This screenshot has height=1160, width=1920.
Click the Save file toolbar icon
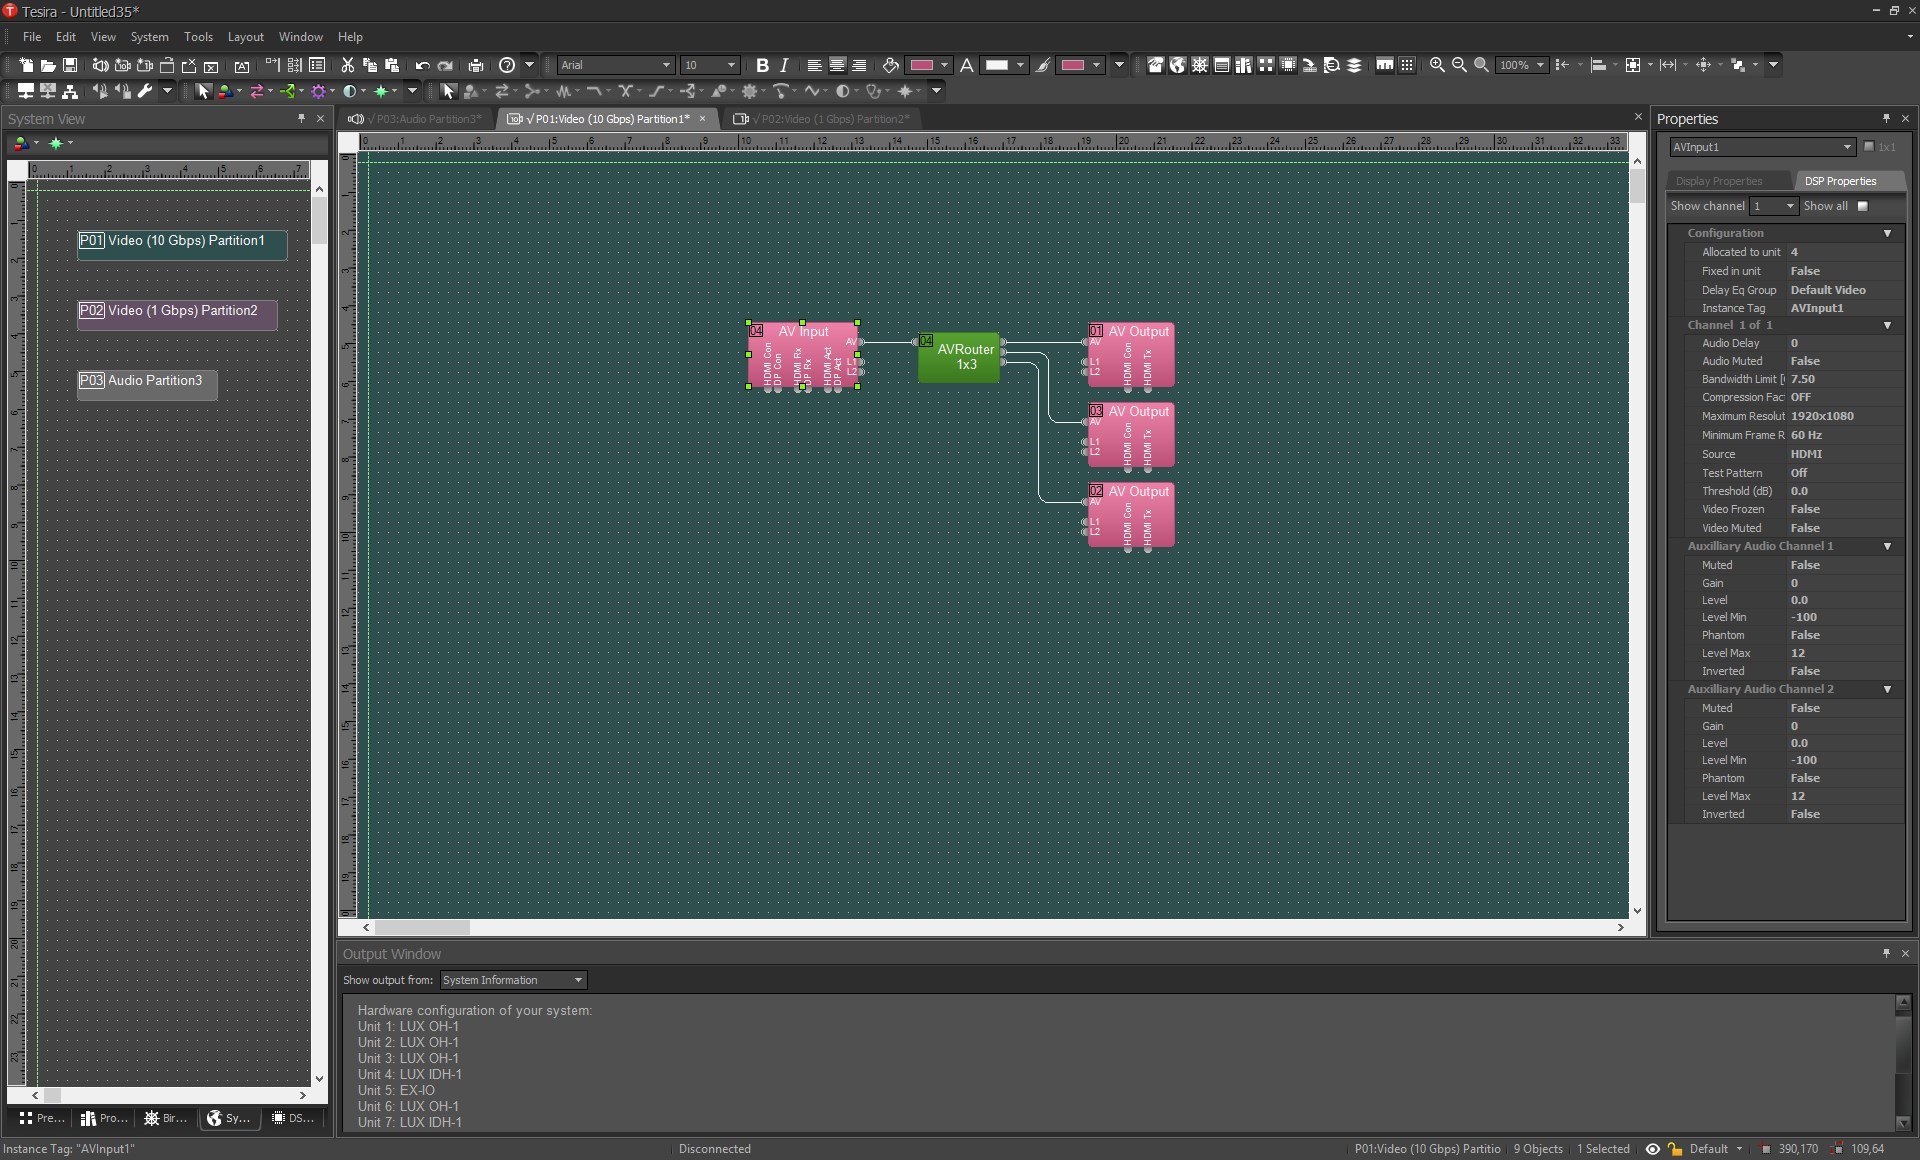70,65
